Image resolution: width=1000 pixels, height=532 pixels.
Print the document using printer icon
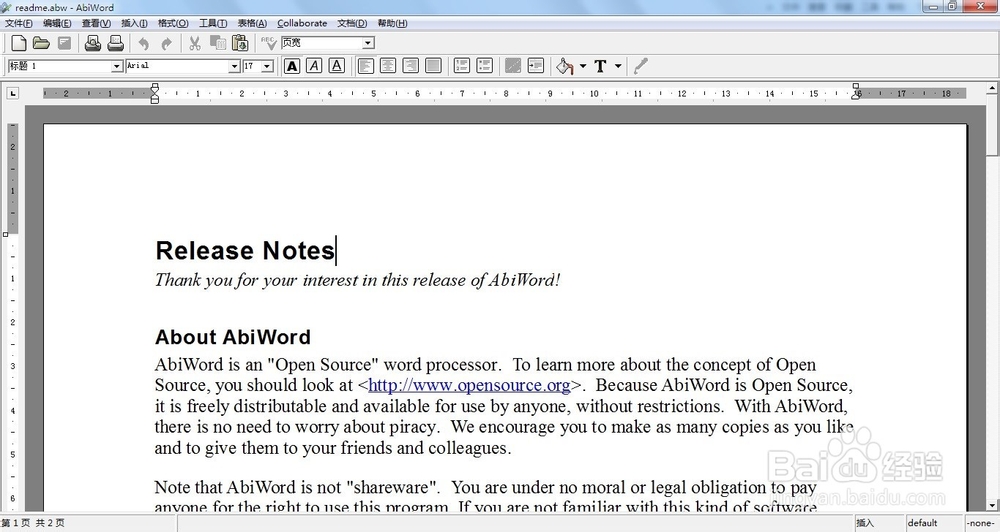pyautogui.click(x=115, y=43)
